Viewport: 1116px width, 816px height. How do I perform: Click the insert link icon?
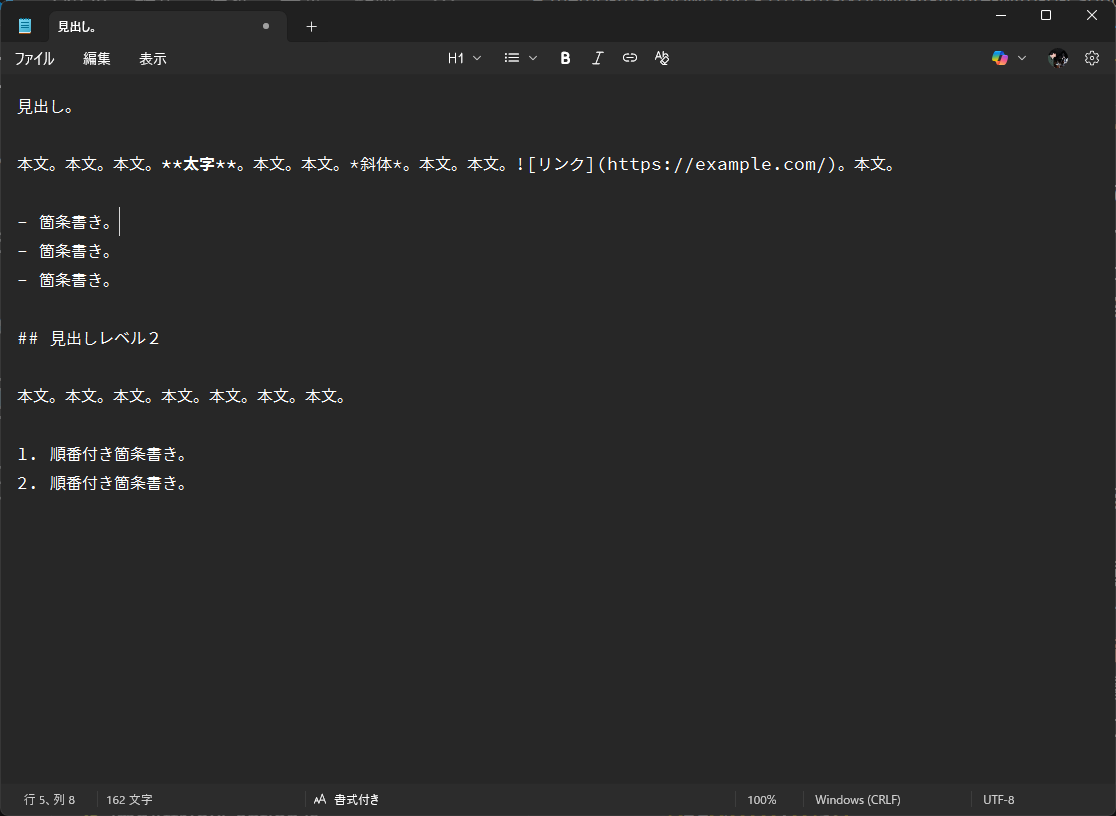[x=629, y=58]
